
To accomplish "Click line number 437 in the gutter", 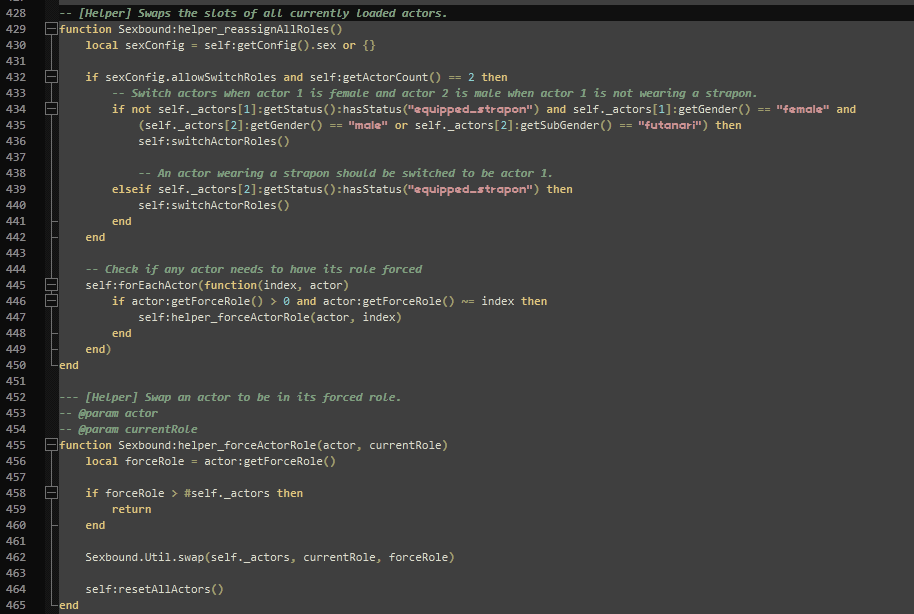I will click(x=16, y=157).
